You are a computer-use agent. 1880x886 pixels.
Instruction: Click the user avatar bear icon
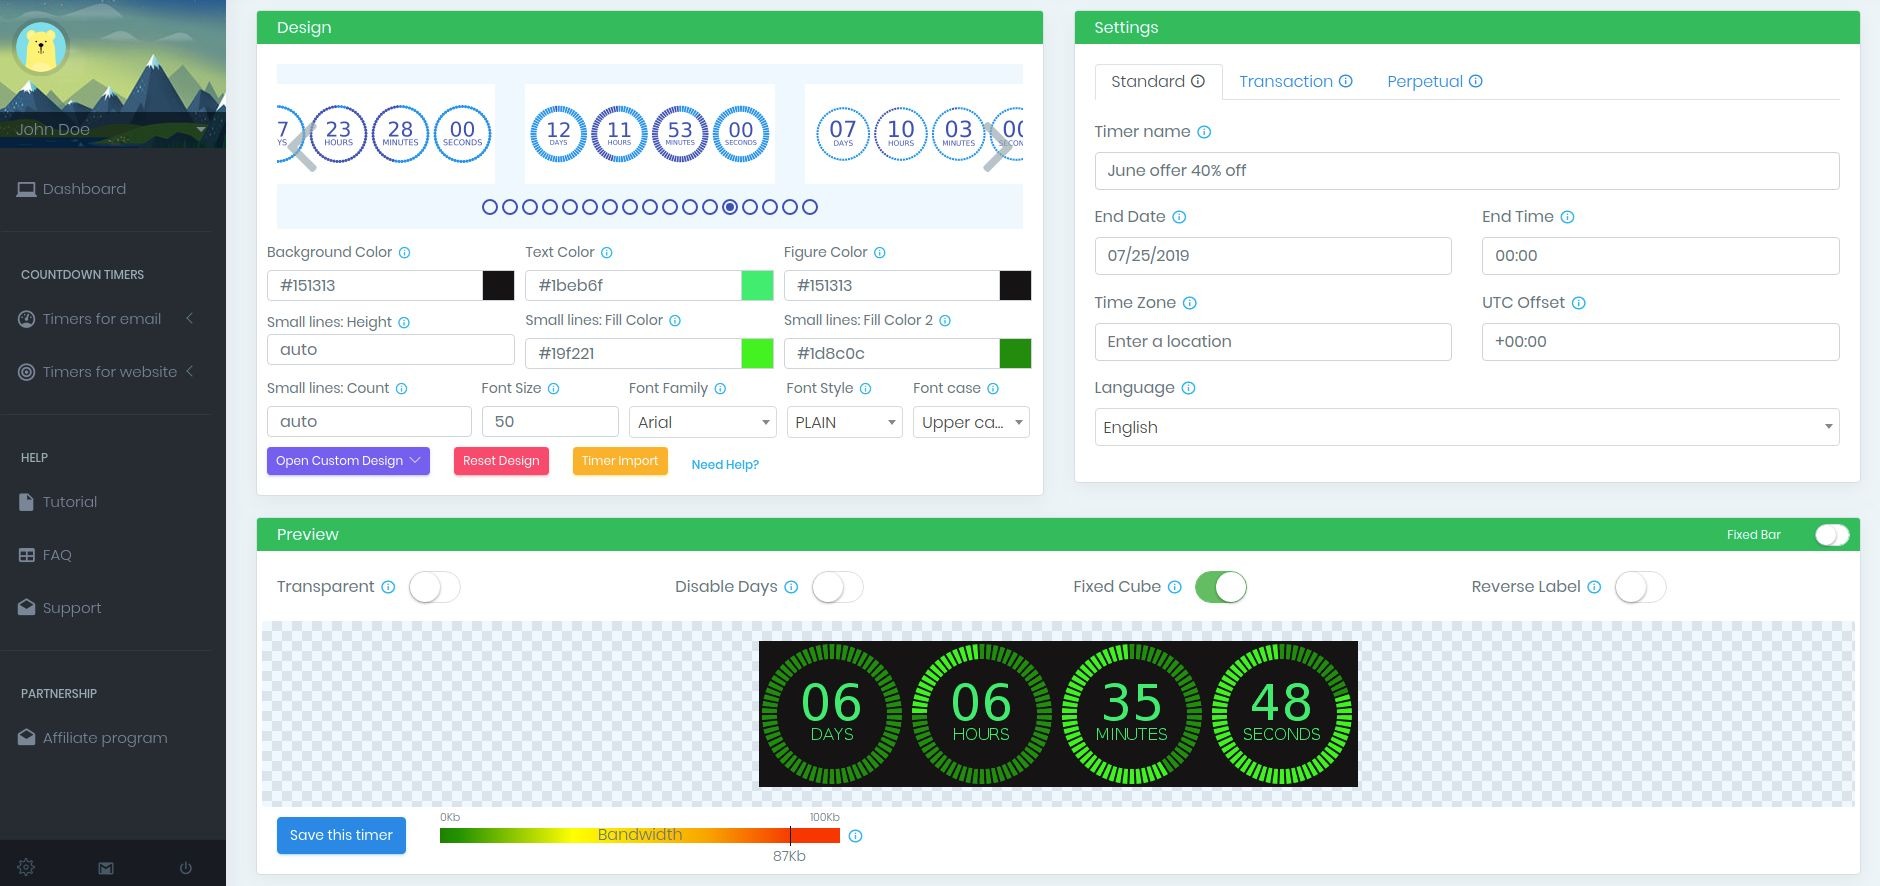pyautogui.click(x=41, y=47)
